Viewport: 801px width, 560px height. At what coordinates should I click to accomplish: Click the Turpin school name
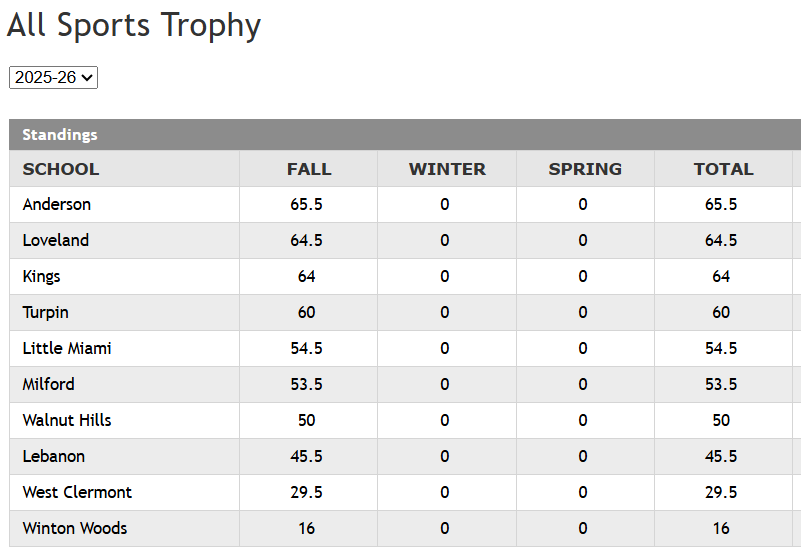coord(46,312)
